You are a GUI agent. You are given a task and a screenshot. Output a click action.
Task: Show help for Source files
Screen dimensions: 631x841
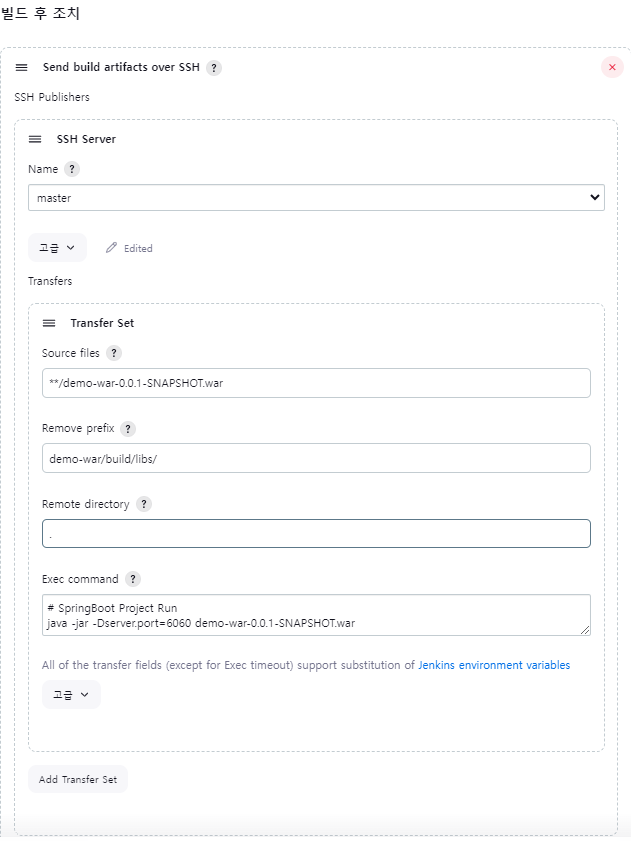click(114, 353)
